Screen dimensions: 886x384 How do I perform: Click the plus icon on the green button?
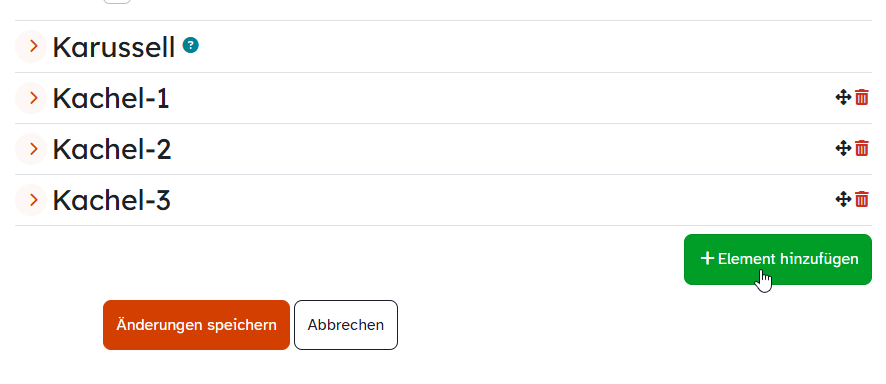click(707, 259)
